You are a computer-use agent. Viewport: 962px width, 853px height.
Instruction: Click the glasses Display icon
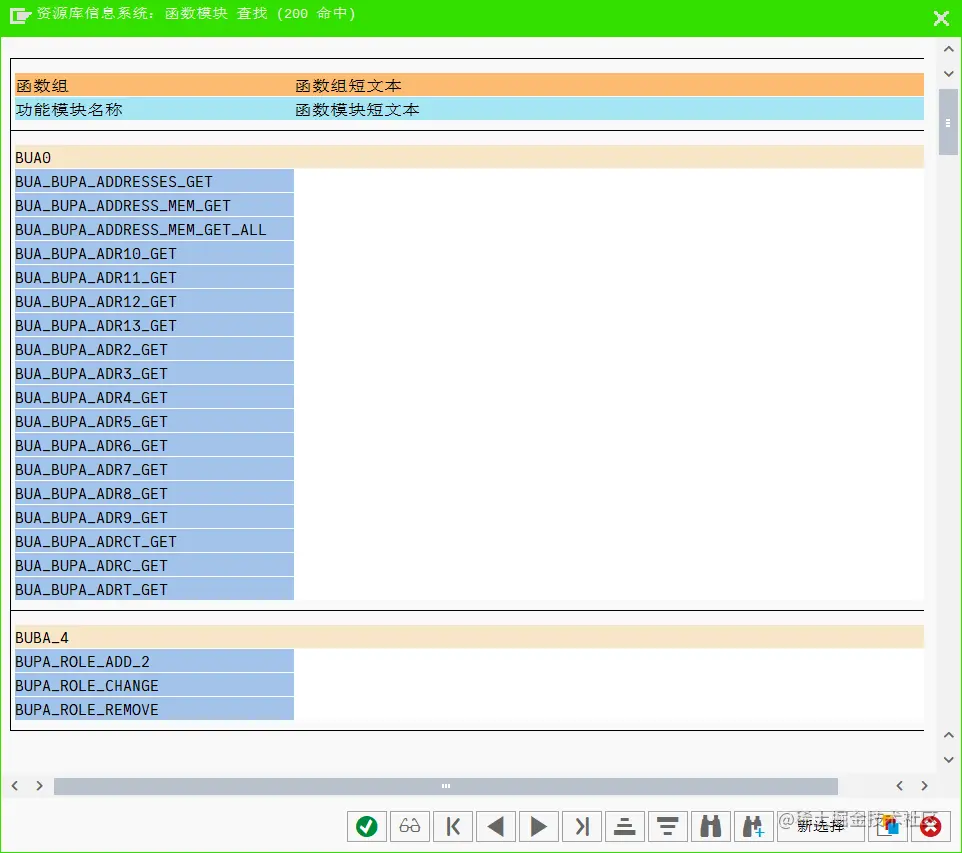pyautogui.click(x=410, y=827)
